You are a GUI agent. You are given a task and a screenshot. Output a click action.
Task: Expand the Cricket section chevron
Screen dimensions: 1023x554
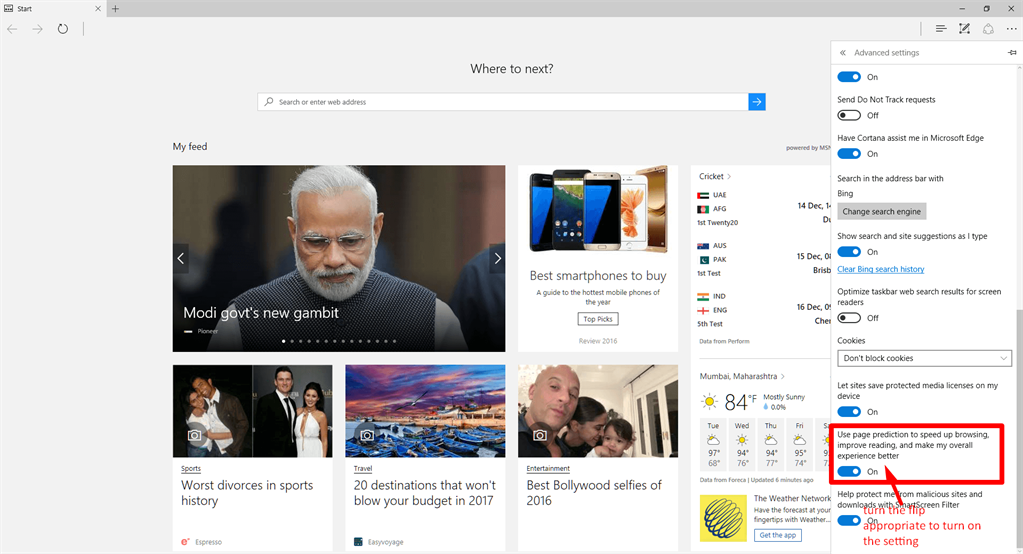pyautogui.click(x=729, y=176)
